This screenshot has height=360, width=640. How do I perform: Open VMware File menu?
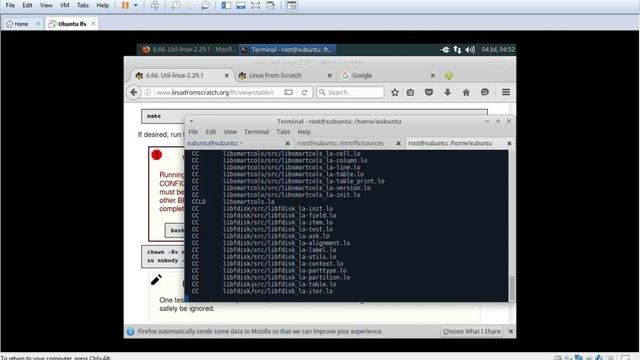pyautogui.click(x=10, y=5)
